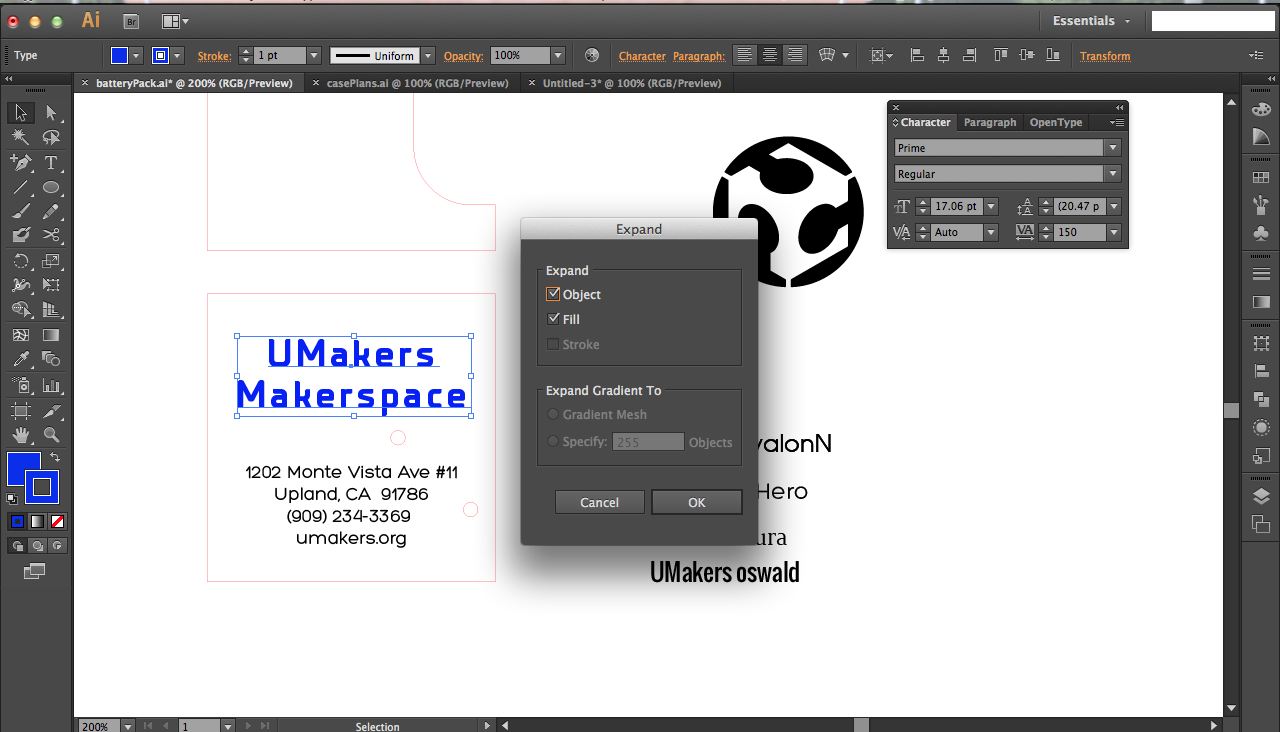
Task: Click the Stroke checkbox in Expand dialog
Action: [553, 344]
